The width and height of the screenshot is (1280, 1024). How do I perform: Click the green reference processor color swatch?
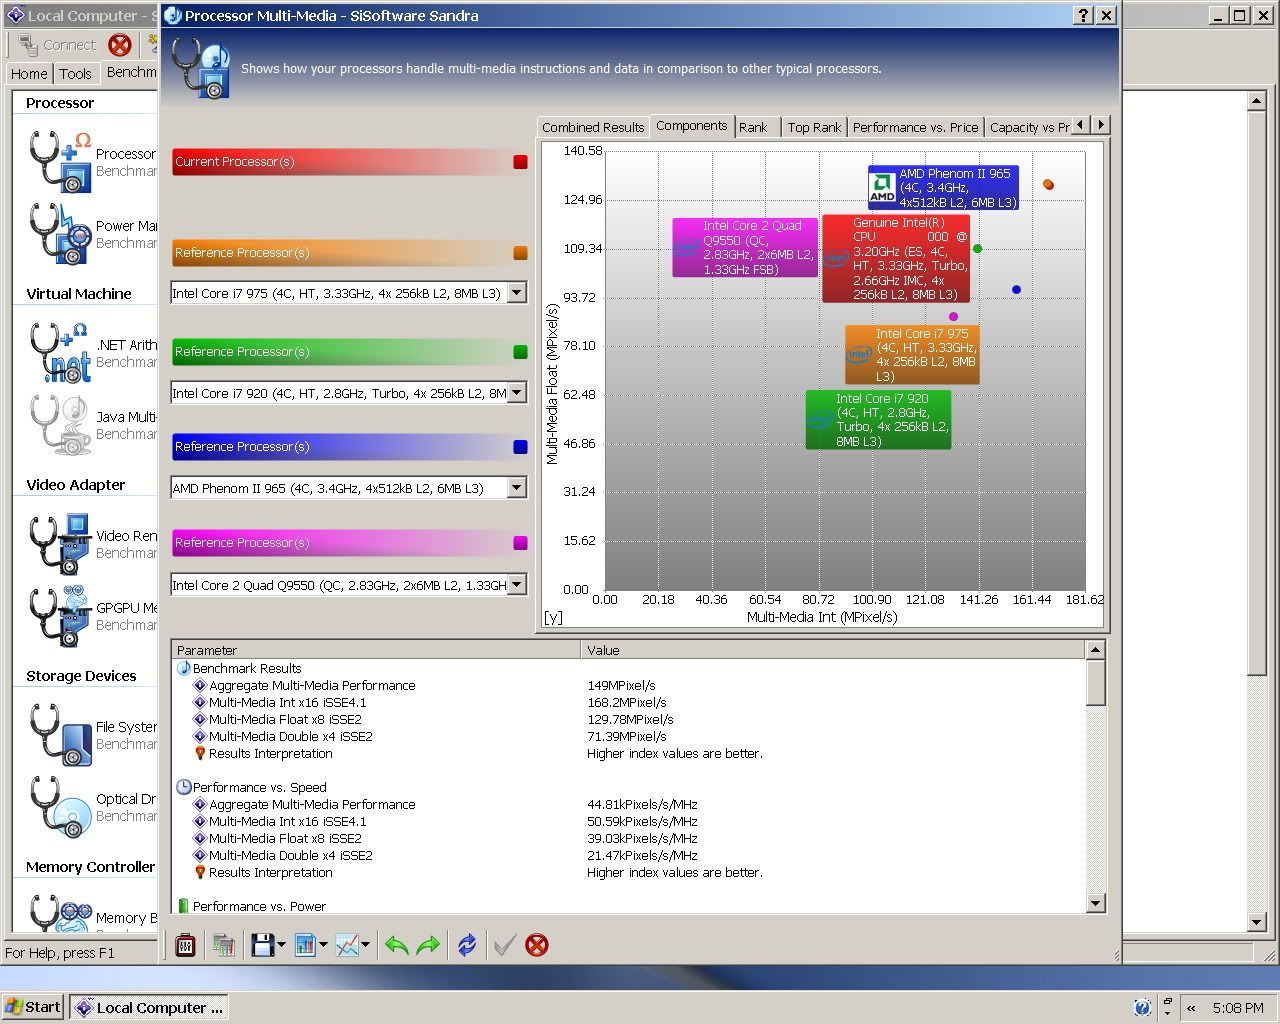point(520,352)
